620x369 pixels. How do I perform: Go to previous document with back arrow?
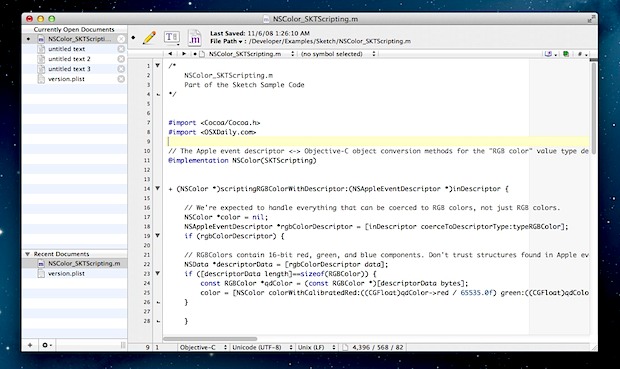click(x=170, y=54)
